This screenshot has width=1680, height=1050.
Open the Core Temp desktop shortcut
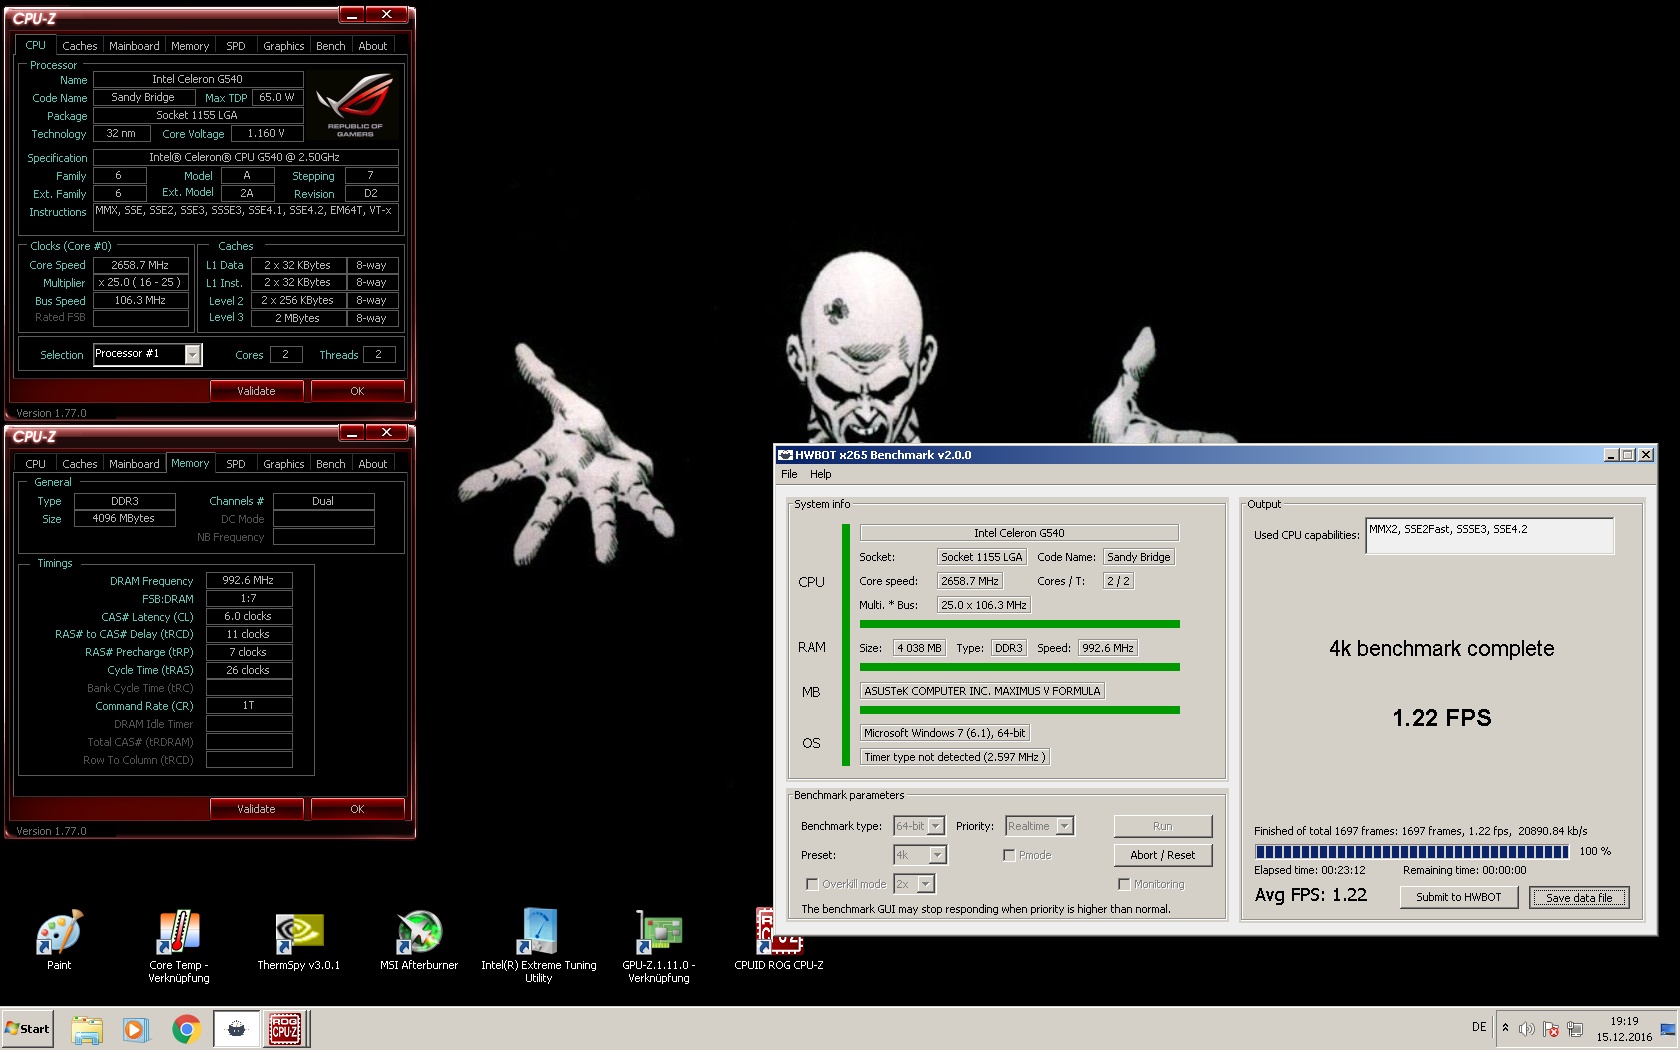click(x=179, y=946)
